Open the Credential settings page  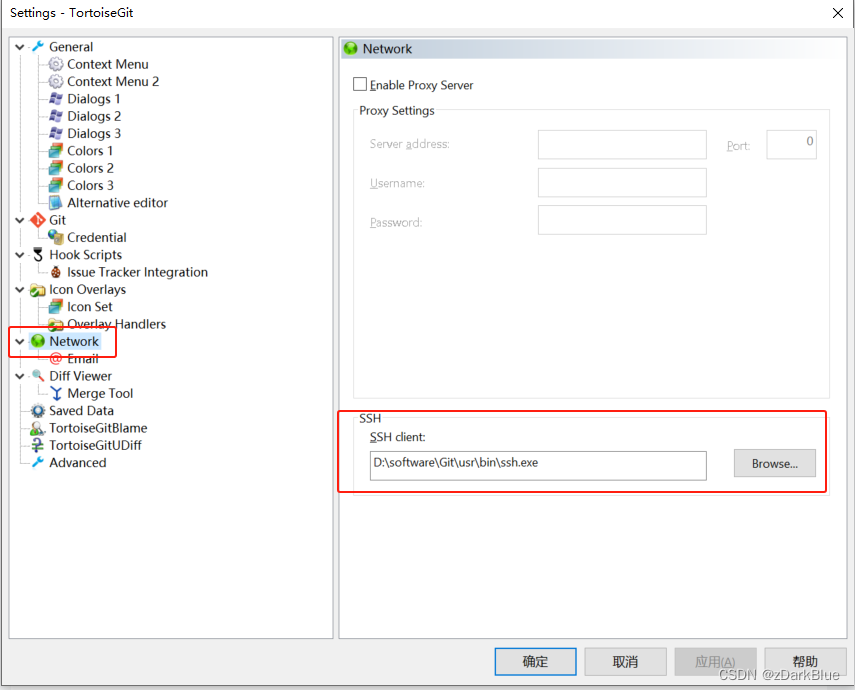(97, 237)
